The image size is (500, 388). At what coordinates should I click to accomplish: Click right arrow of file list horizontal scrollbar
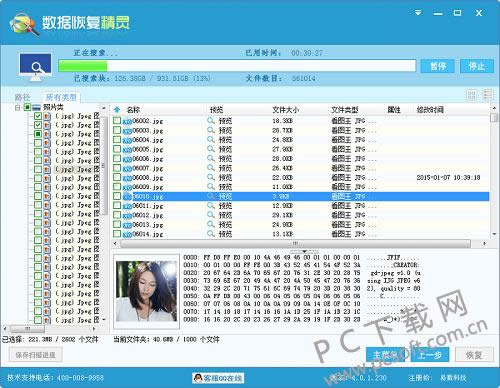[484, 244]
